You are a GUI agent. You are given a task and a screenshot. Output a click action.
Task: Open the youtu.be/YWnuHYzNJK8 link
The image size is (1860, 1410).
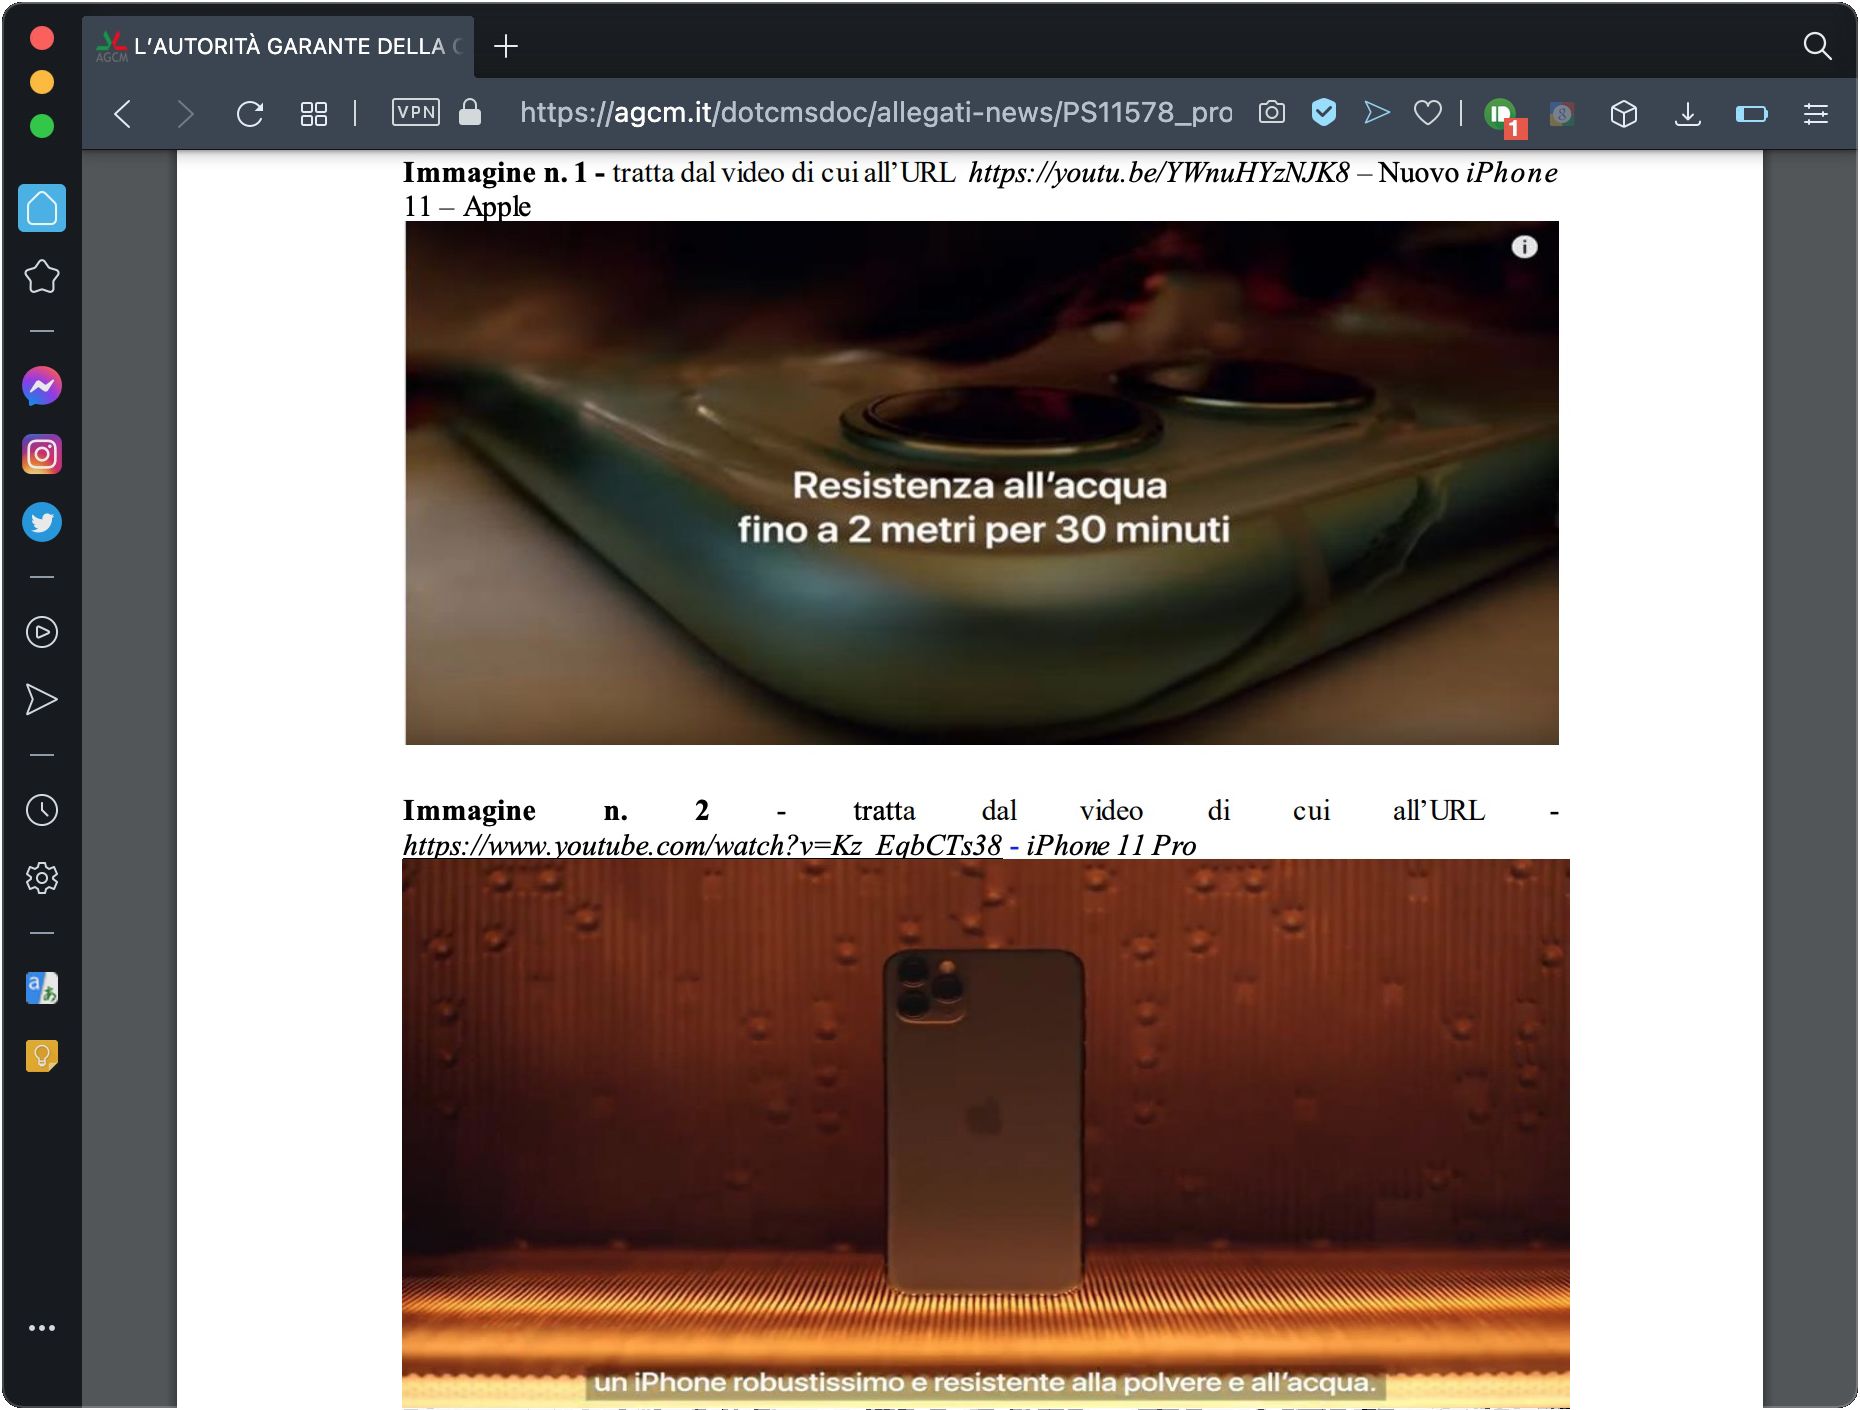coord(1159,173)
